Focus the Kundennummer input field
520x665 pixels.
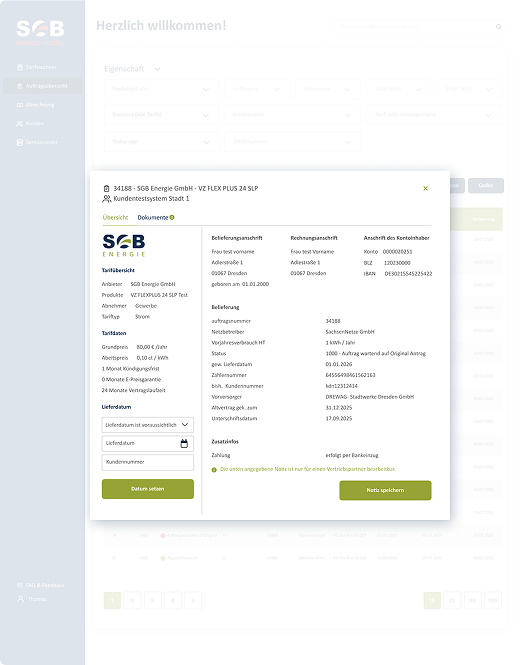pos(148,462)
